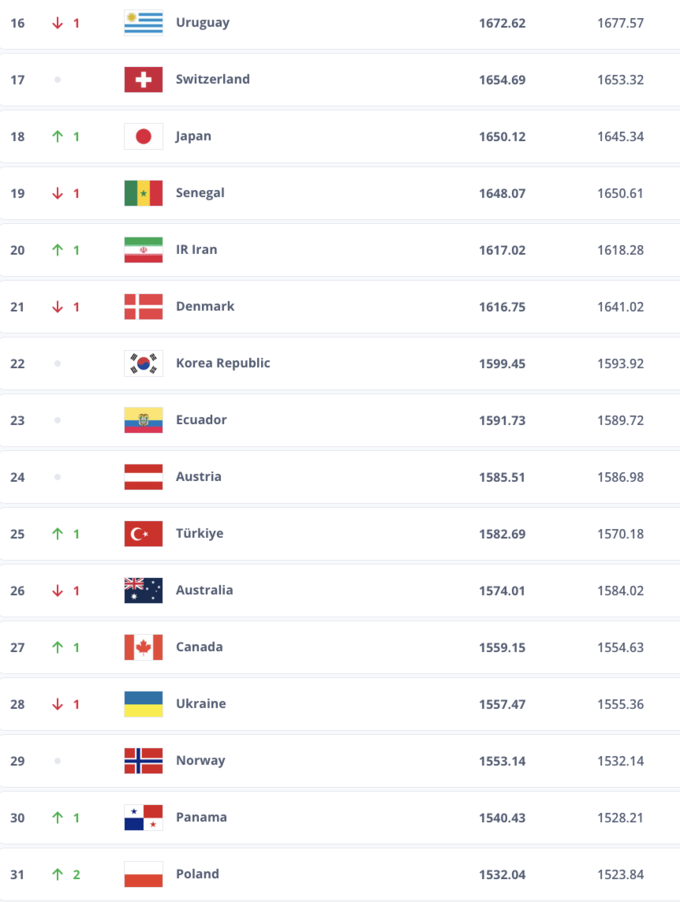Viewport: 680px width, 902px height.
Task: Click the Austria team name
Action: [x=198, y=477]
